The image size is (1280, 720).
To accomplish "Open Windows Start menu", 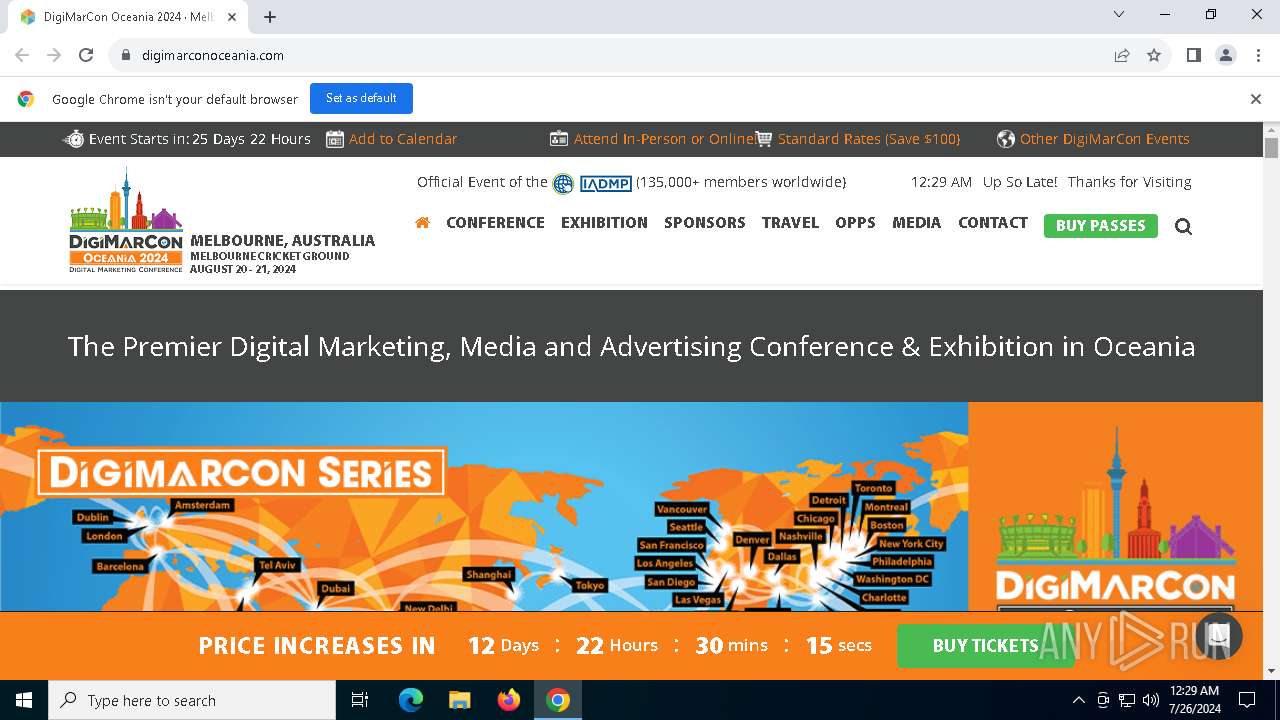I will (x=24, y=700).
